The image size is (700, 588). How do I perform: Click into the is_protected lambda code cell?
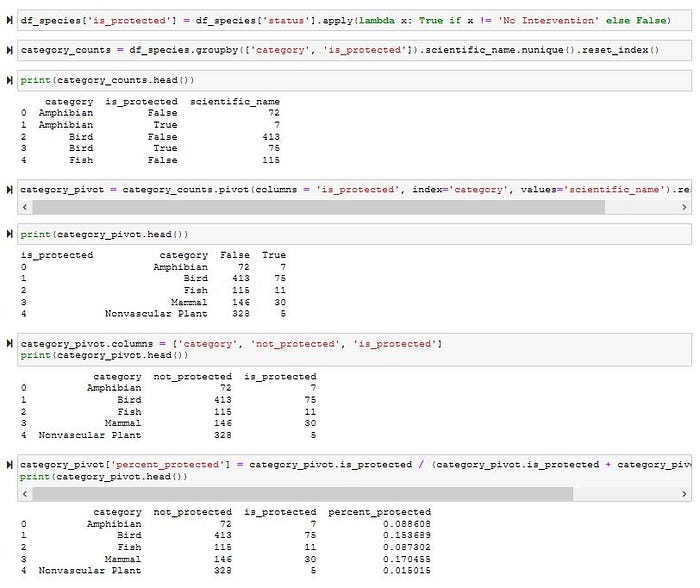click(354, 21)
